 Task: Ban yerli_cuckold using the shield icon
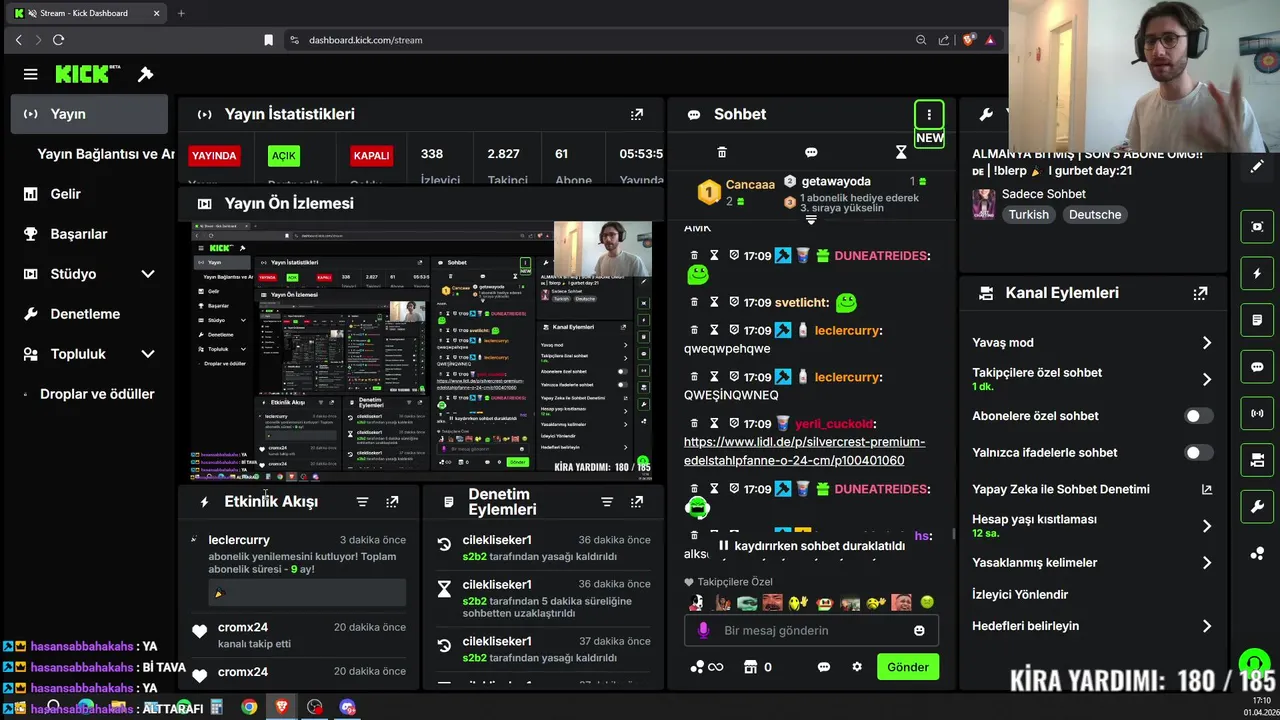click(x=734, y=424)
